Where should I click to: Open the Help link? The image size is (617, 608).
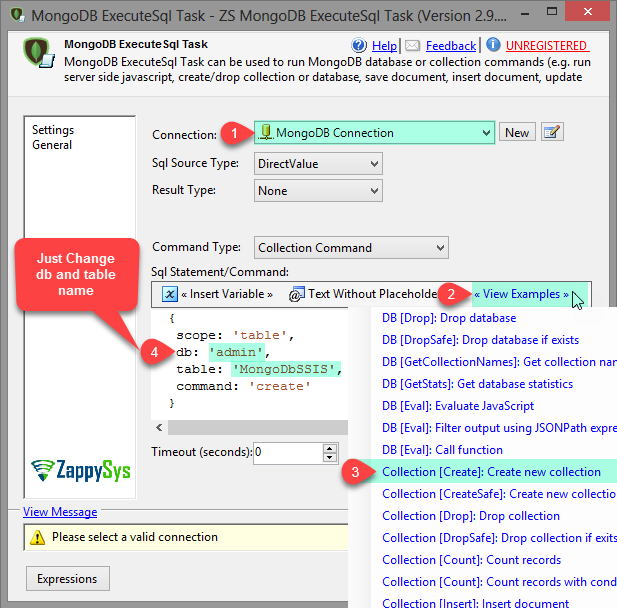coord(384,46)
